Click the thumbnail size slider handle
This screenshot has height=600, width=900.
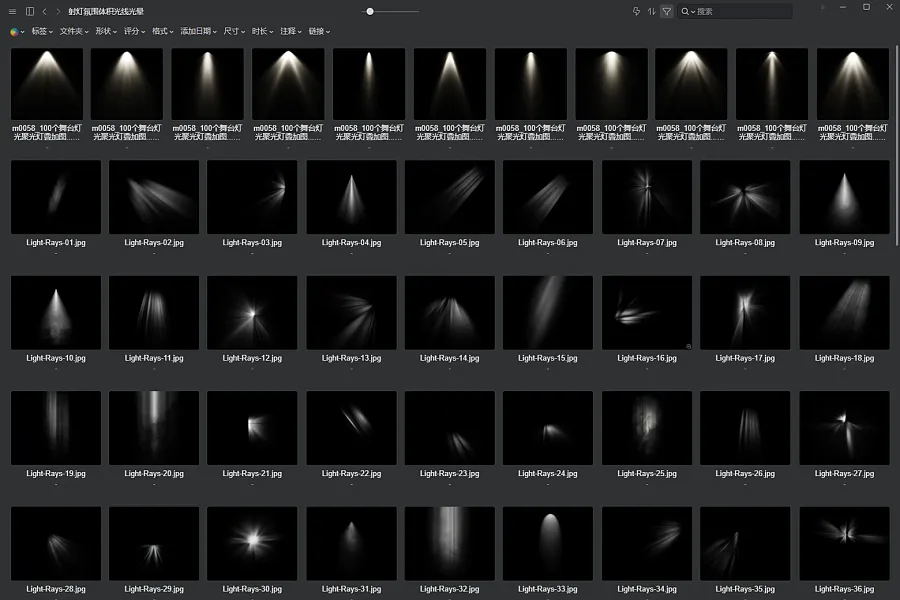click(370, 11)
